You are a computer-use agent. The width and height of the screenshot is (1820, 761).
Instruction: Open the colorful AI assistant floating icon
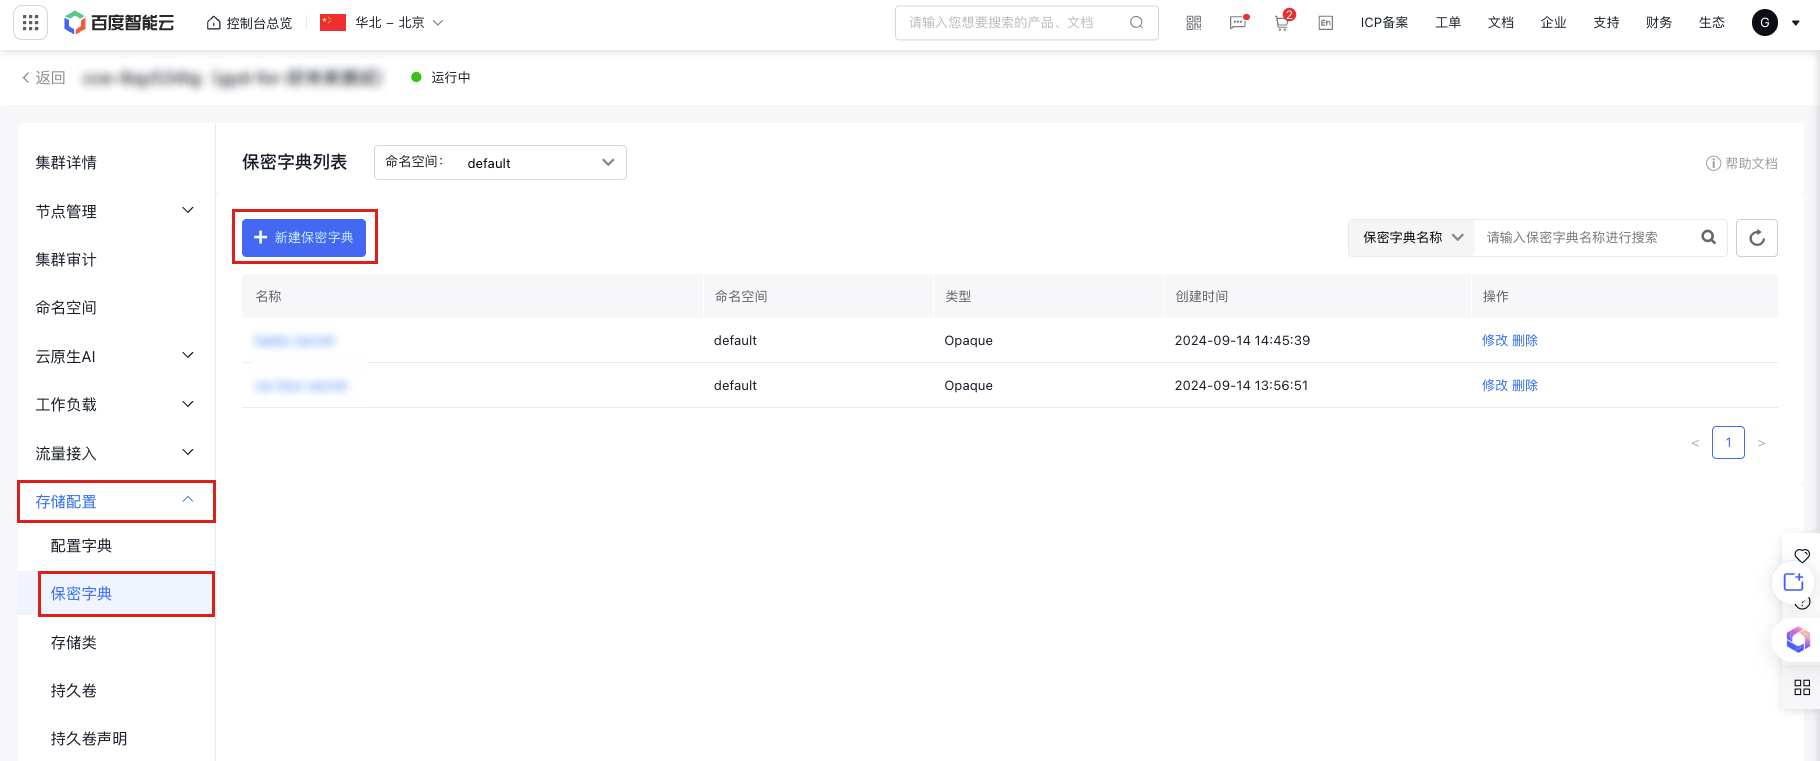point(1798,640)
